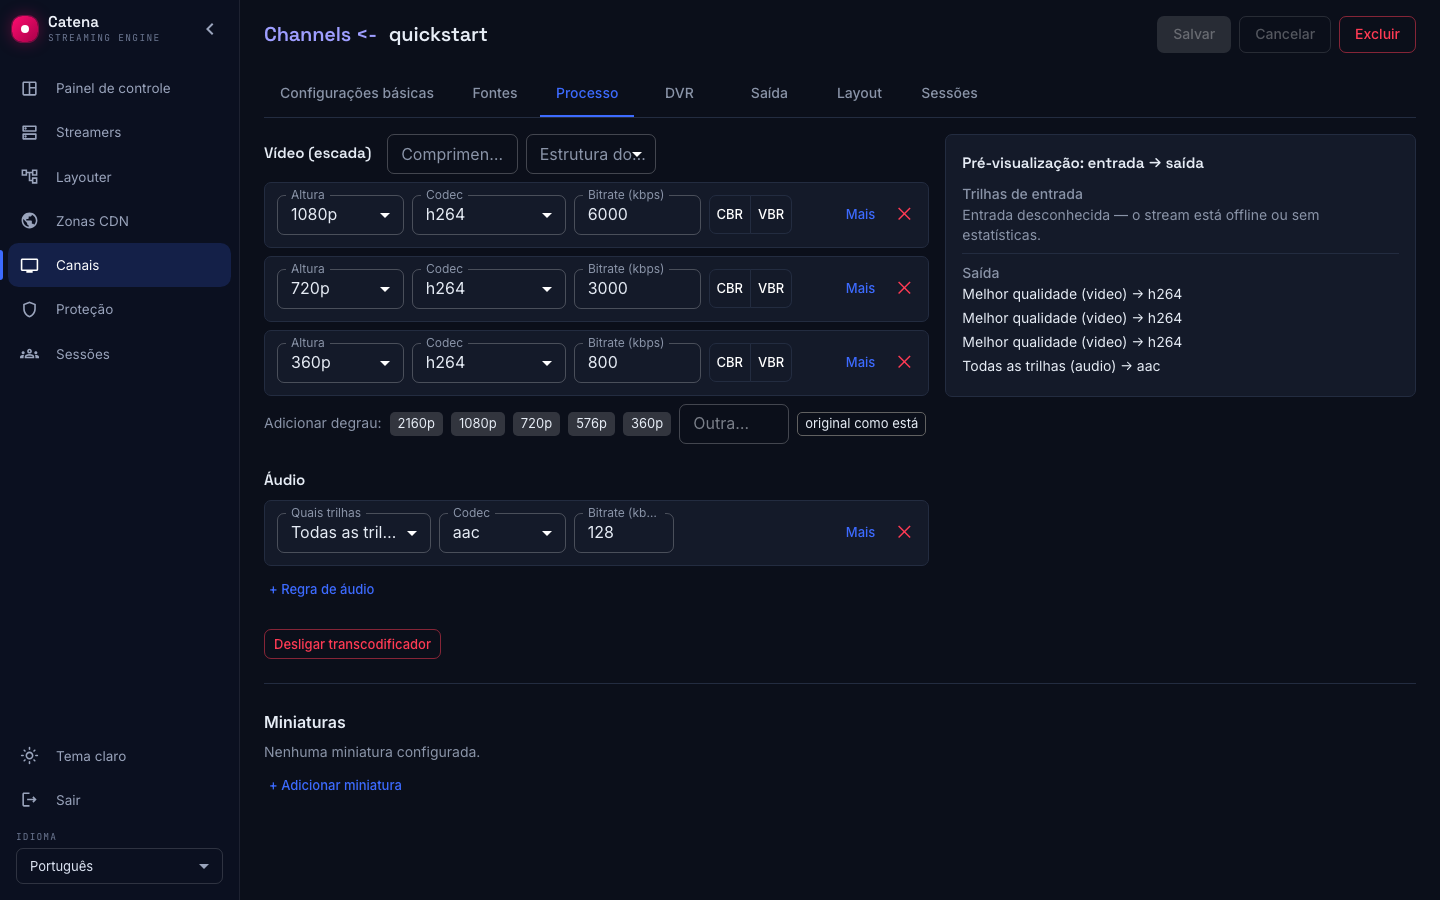Add a 576p ladder step

click(591, 423)
